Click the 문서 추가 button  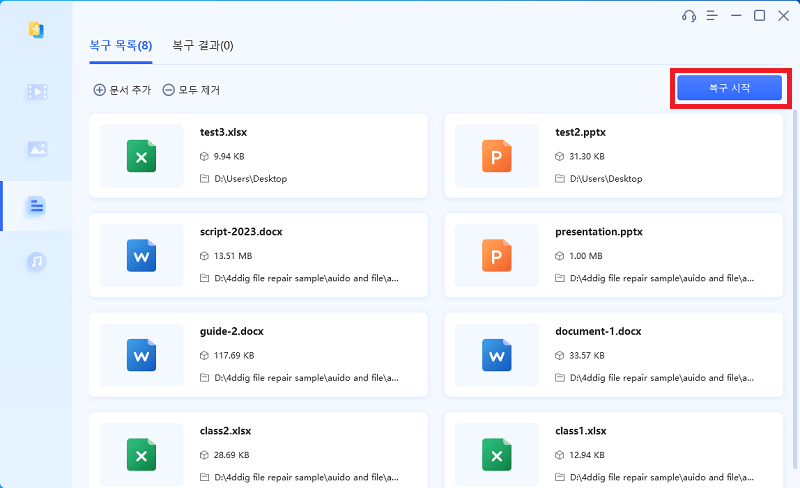(122, 90)
